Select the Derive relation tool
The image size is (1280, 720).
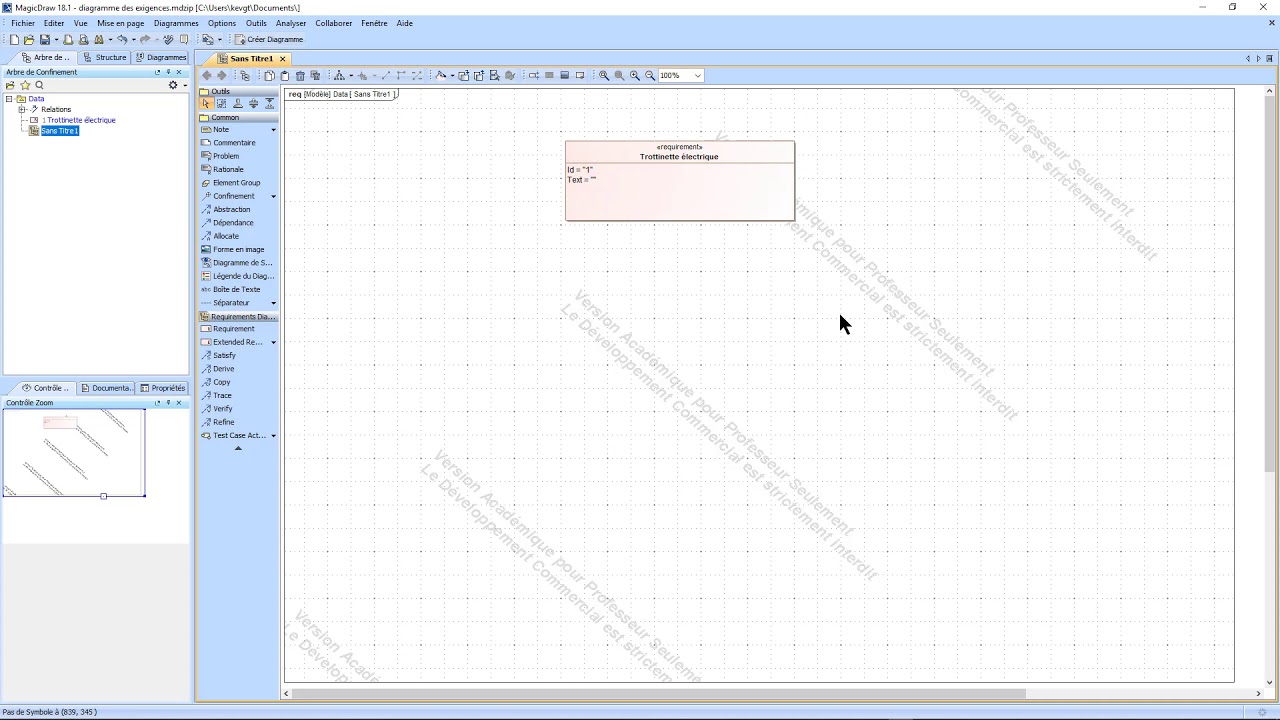point(223,369)
